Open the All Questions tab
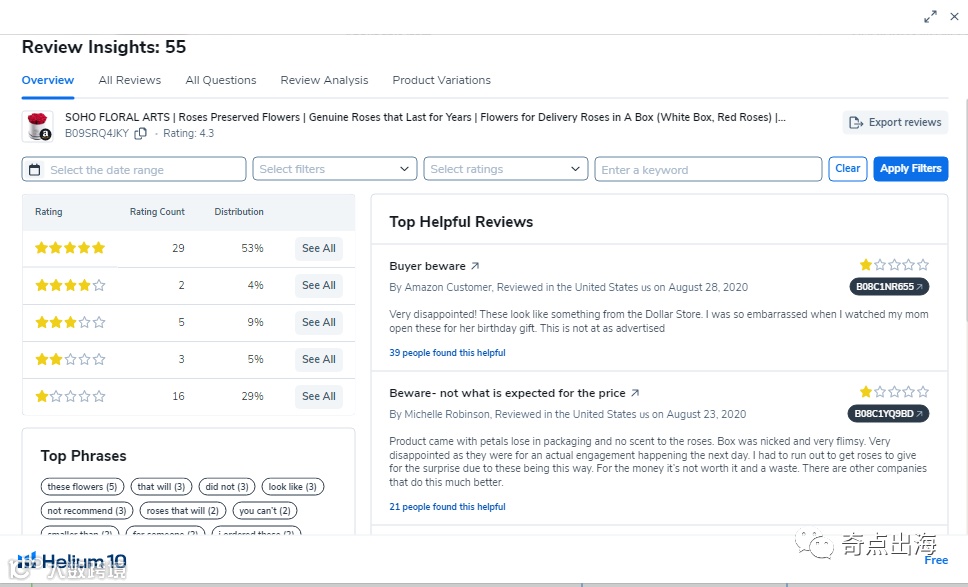The width and height of the screenshot is (968, 587). click(220, 80)
